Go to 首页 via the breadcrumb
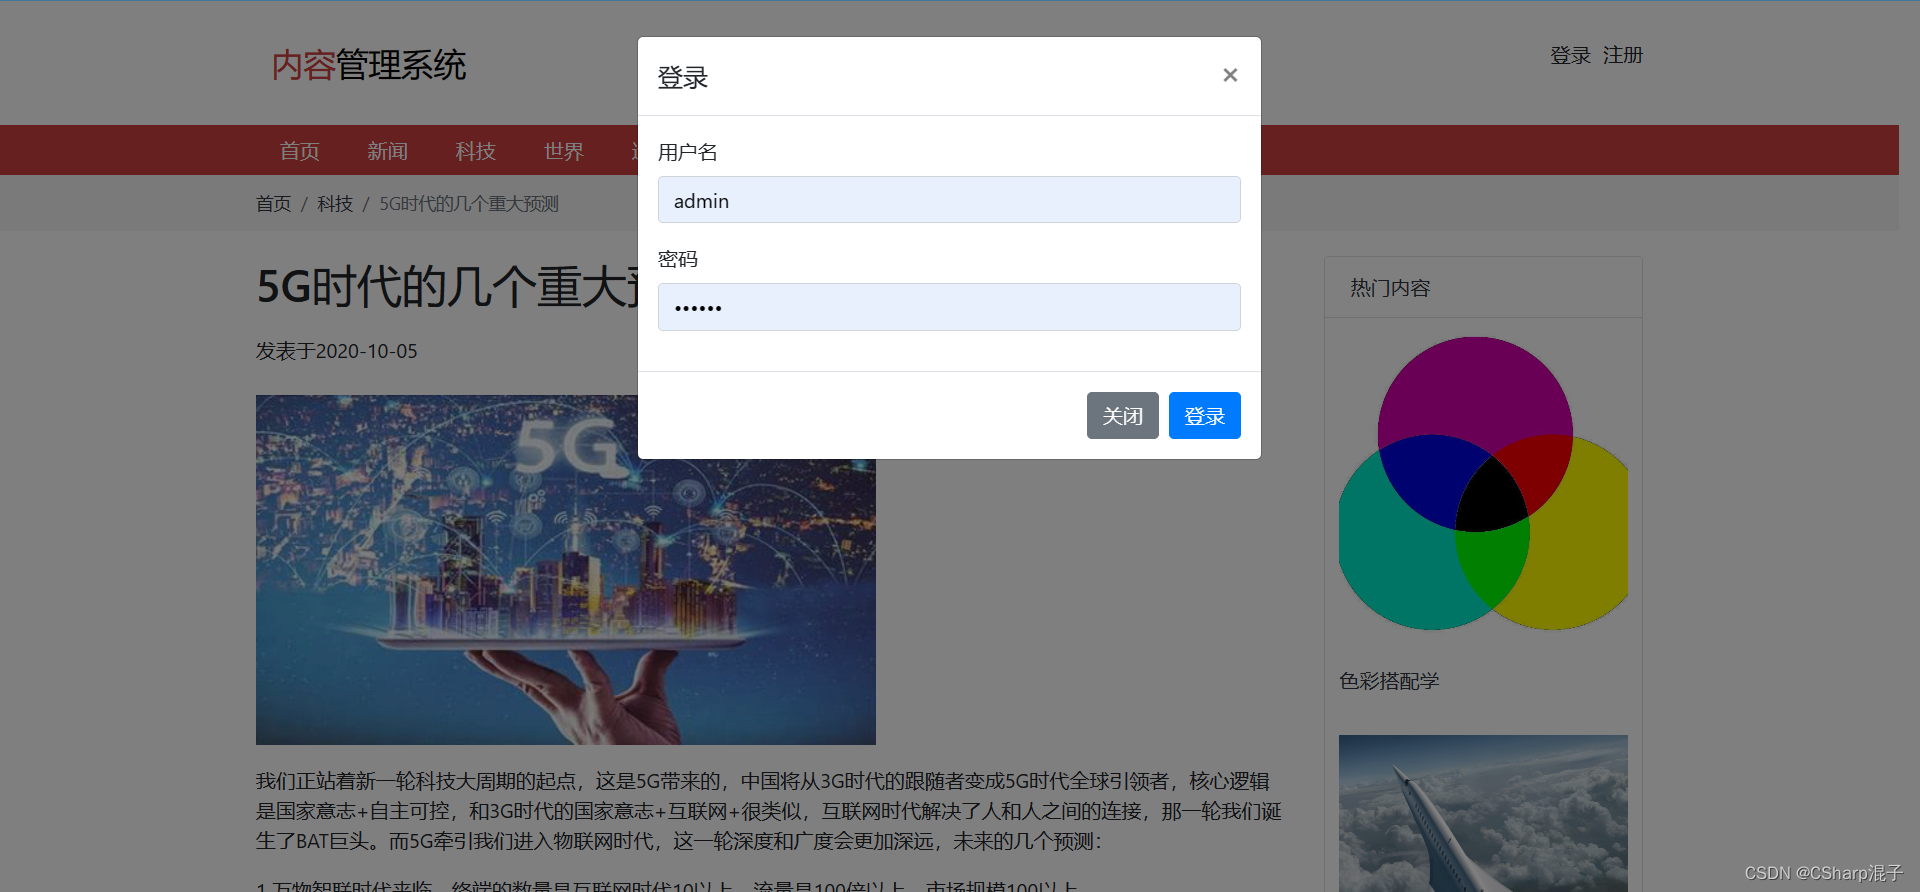 click(x=273, y=204)
